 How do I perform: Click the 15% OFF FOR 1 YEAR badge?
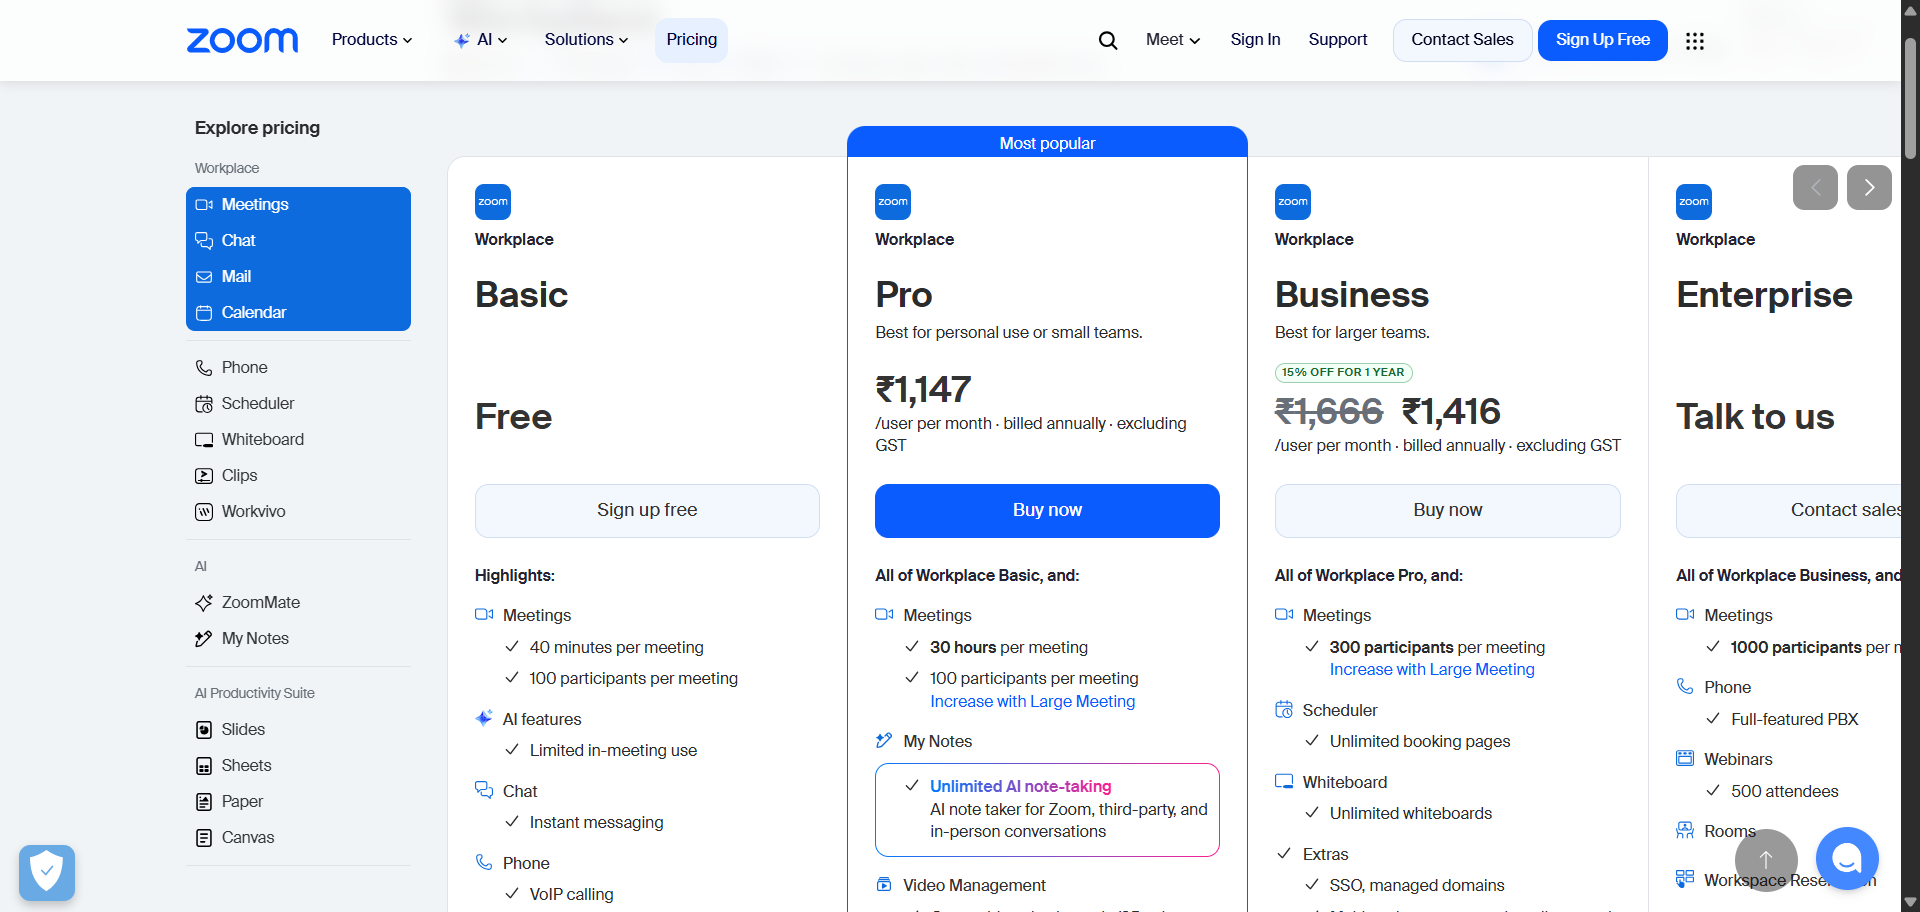point(1343,373)
